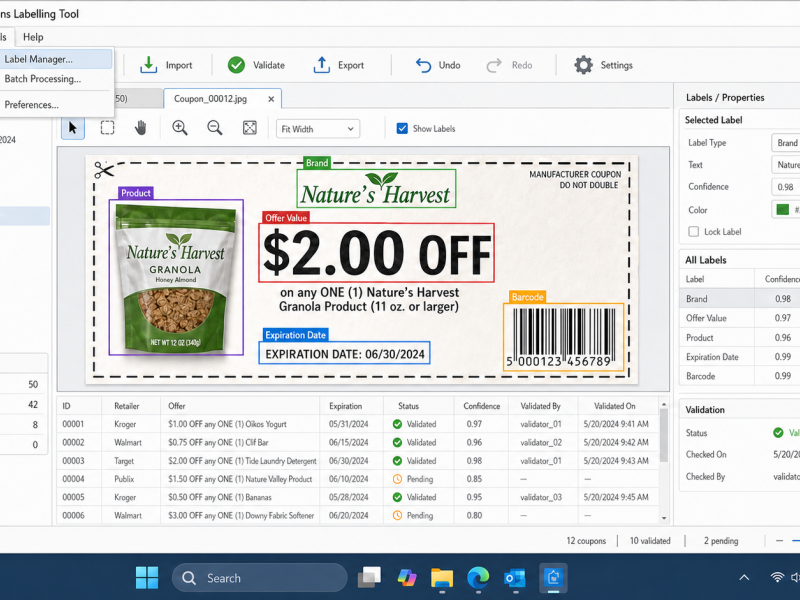Select the green Brand label tag on coupon

[x=317, y=163]
